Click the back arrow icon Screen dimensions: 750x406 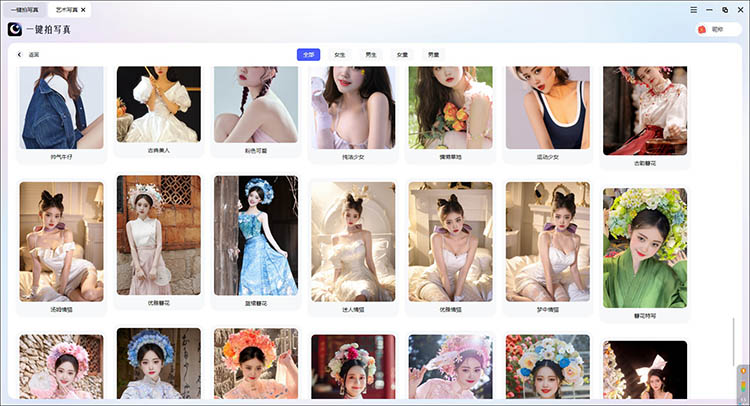20,55
